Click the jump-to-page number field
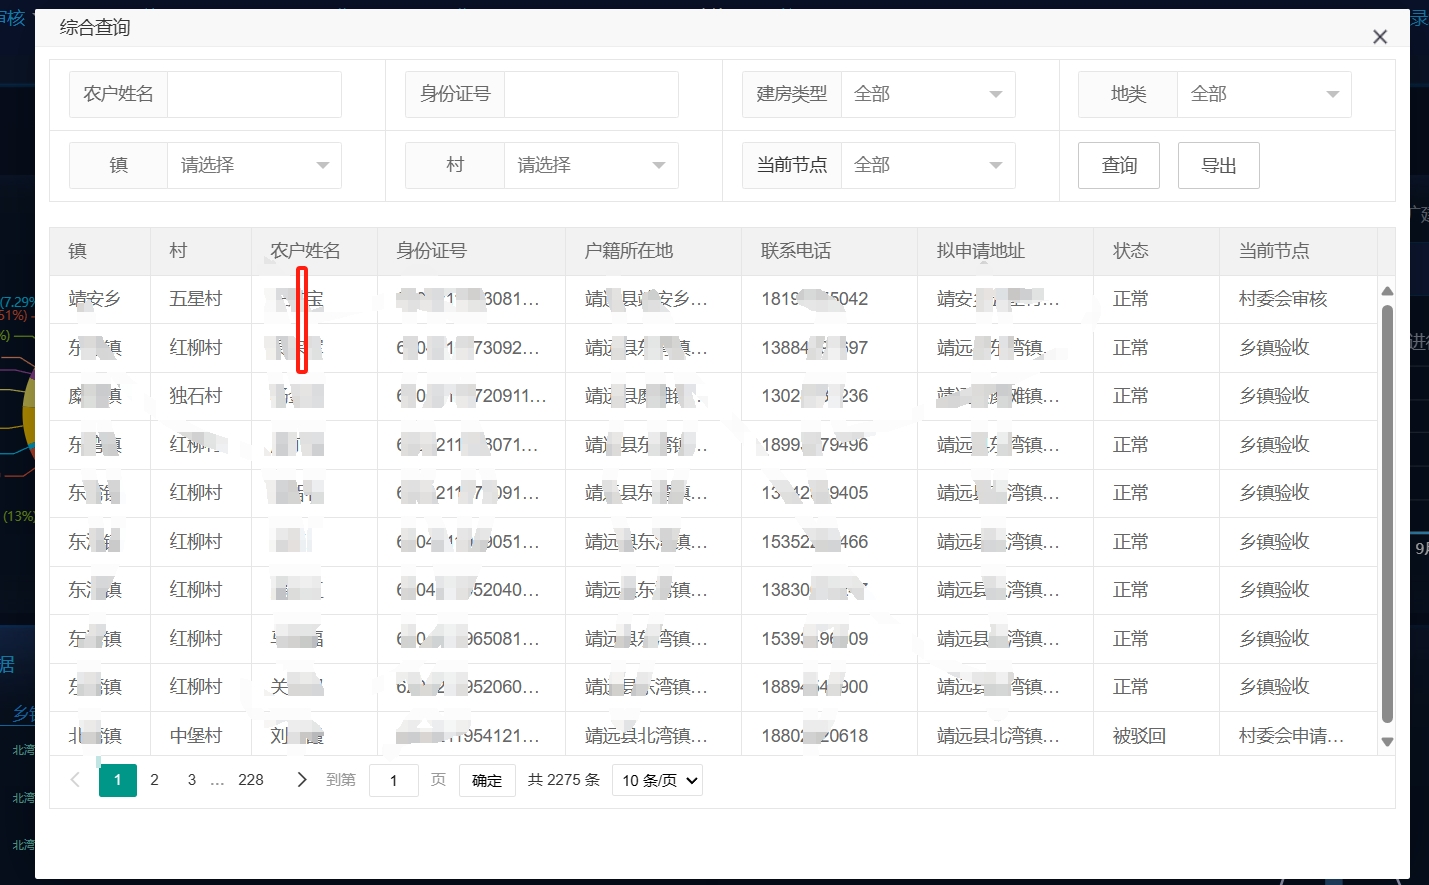The image size is (1429, 885). click(x=394, y=780)
